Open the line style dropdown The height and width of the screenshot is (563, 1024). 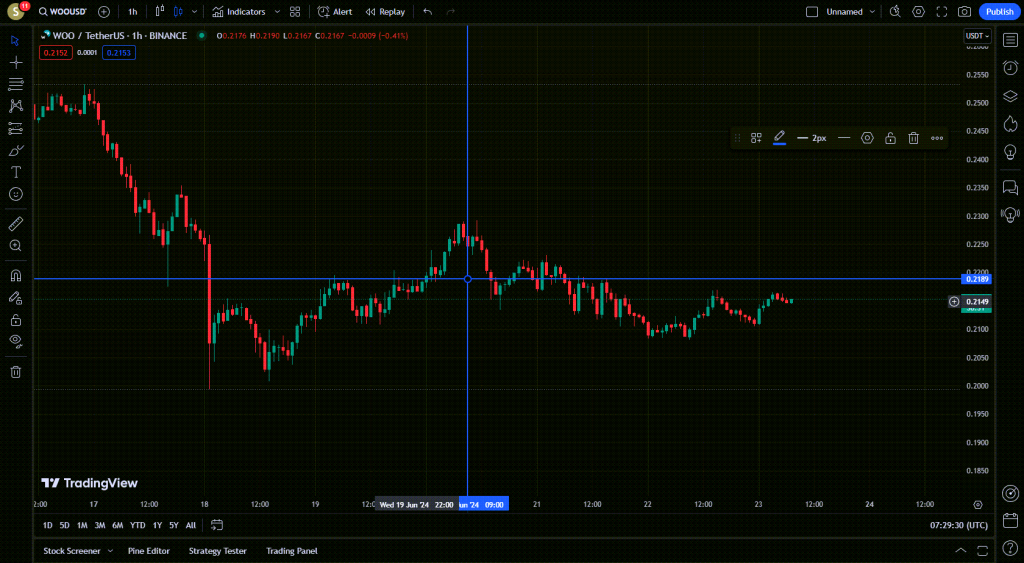pos(844,138)
